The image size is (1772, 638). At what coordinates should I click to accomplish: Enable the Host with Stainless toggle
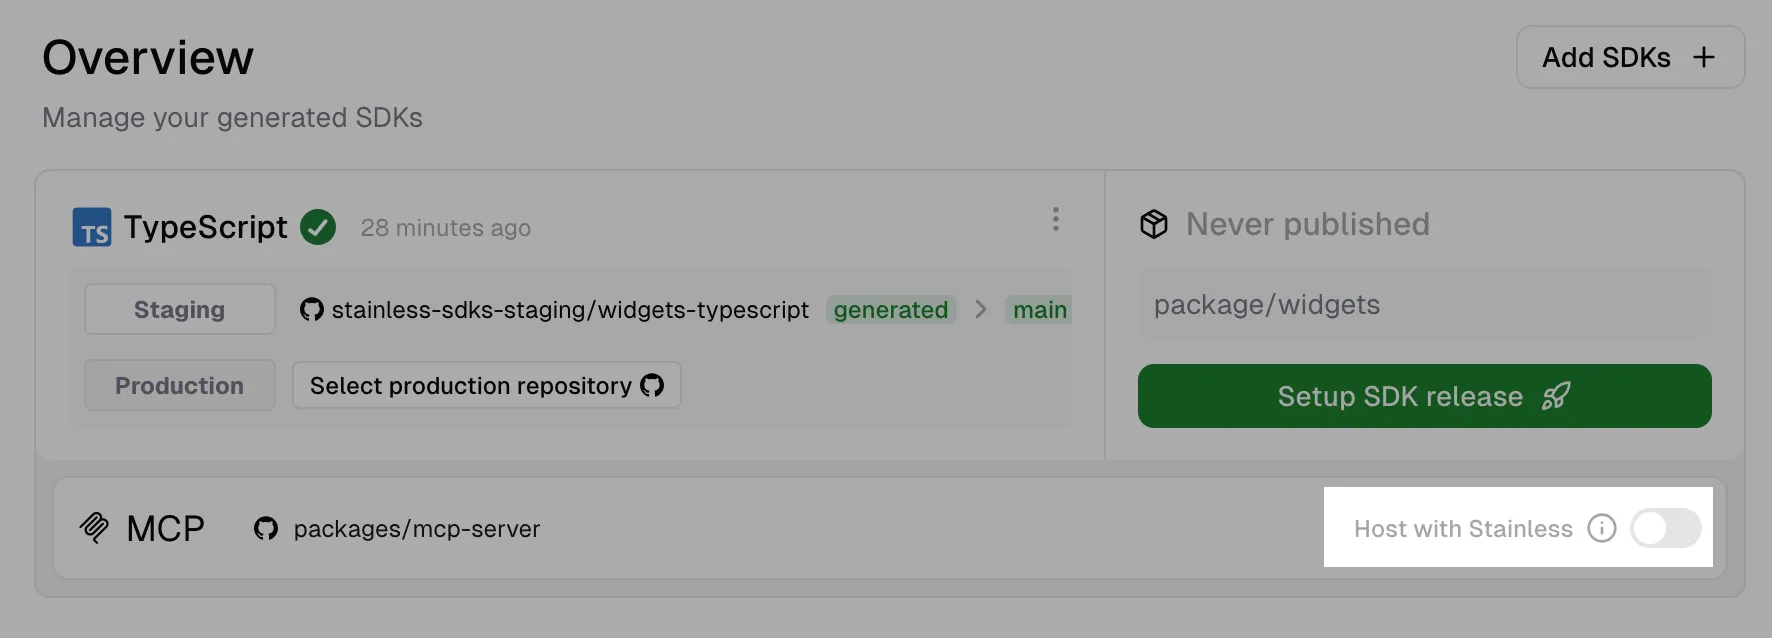click(1664, 528)
